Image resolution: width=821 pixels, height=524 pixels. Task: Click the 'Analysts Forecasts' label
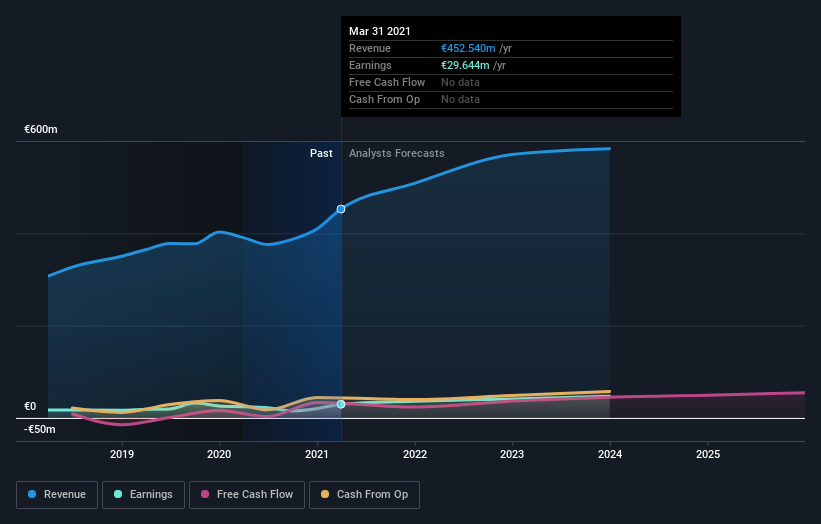[x=396, y=153]
